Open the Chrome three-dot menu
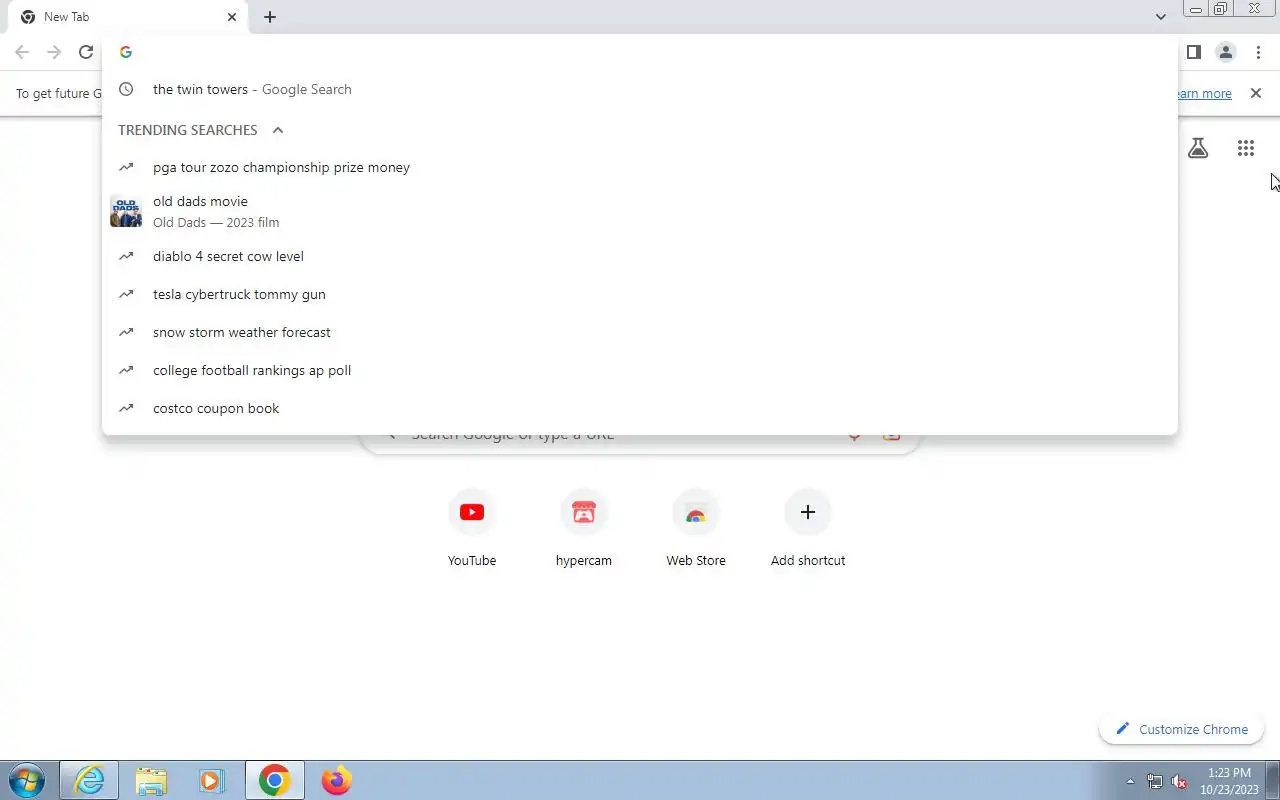1280x800 pixels. point(1258,52)
